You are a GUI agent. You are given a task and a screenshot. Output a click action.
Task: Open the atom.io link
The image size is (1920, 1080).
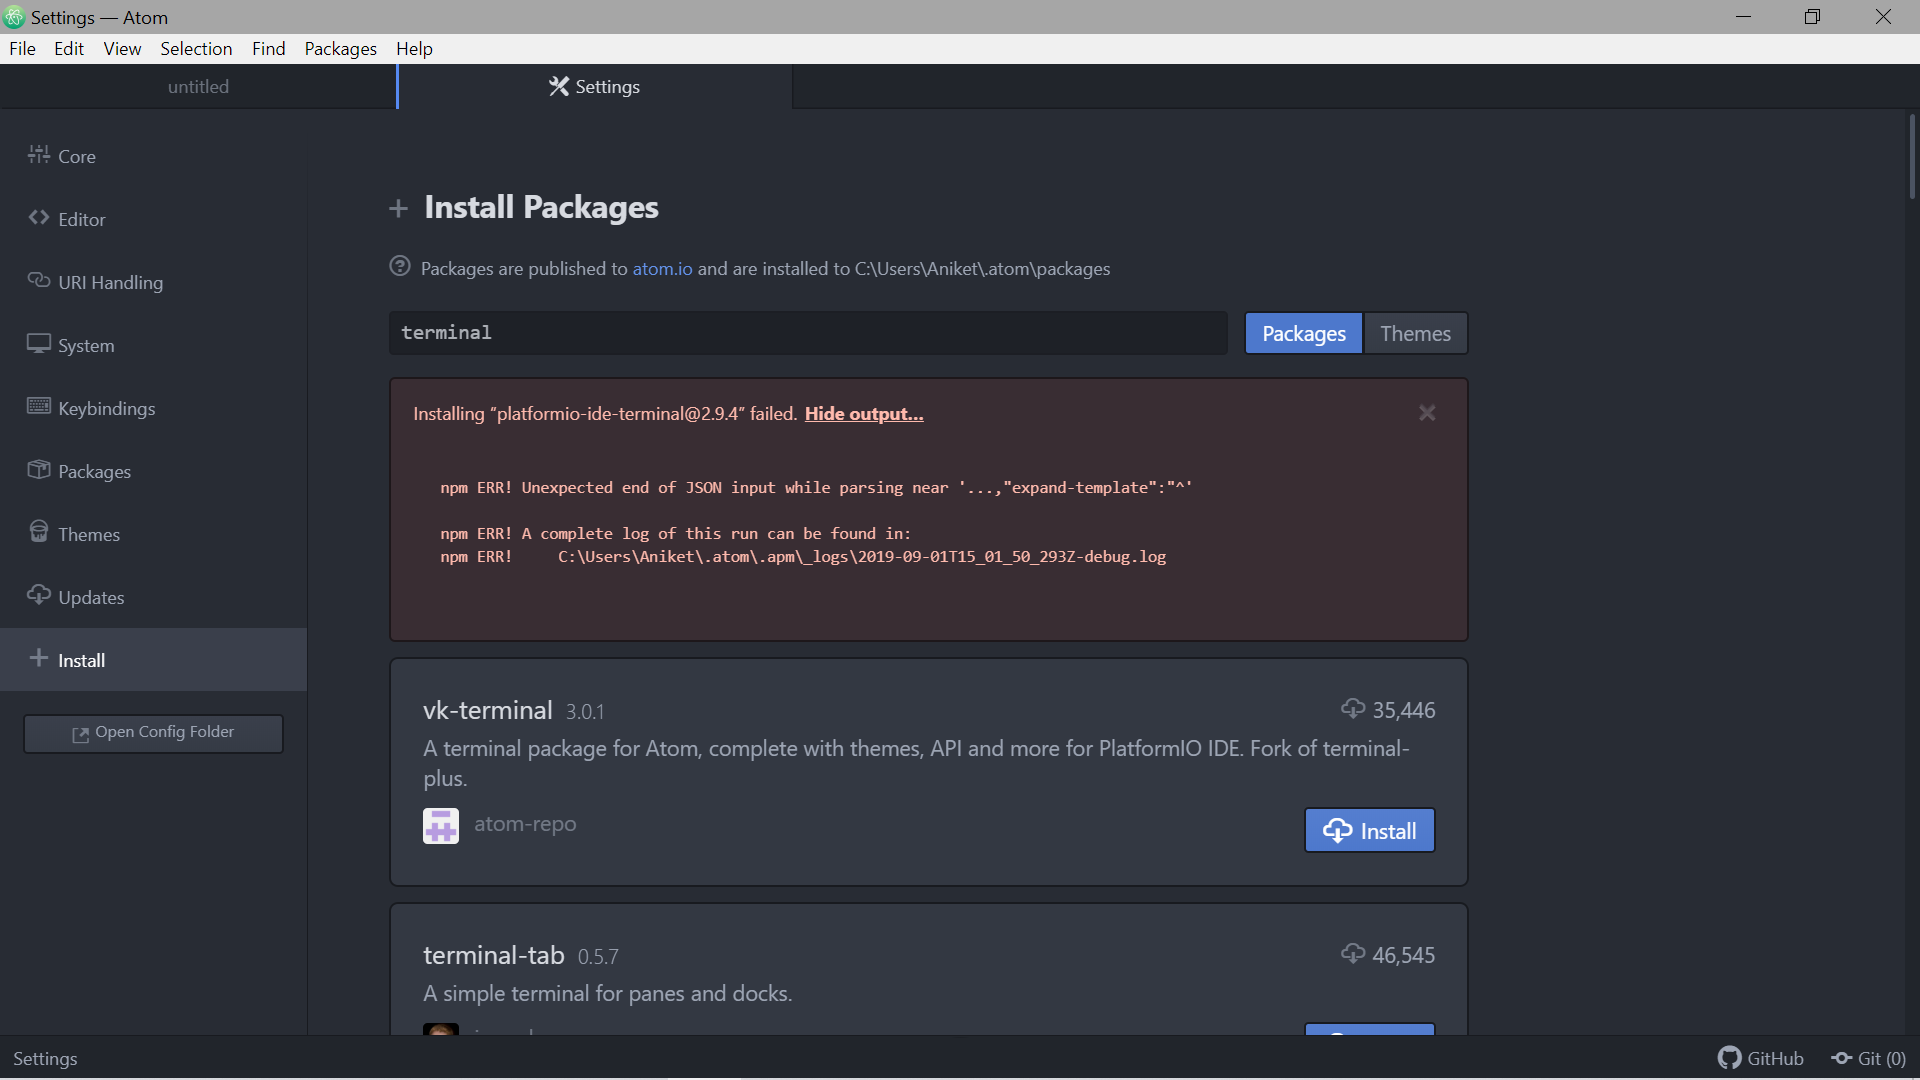tap(662, 268)
